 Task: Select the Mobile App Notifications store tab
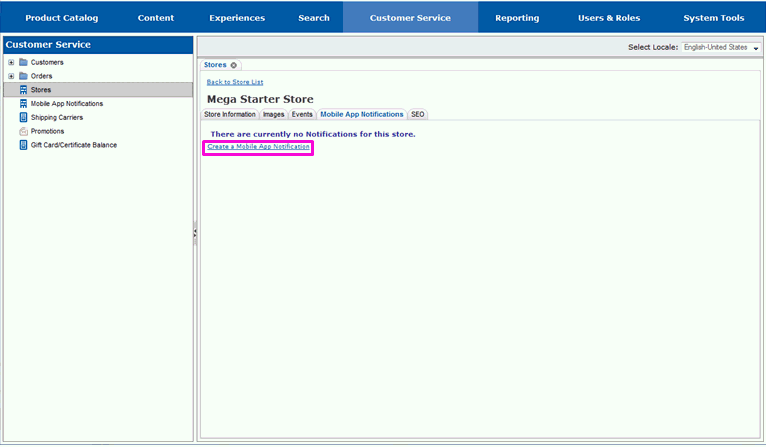[362, 114]
